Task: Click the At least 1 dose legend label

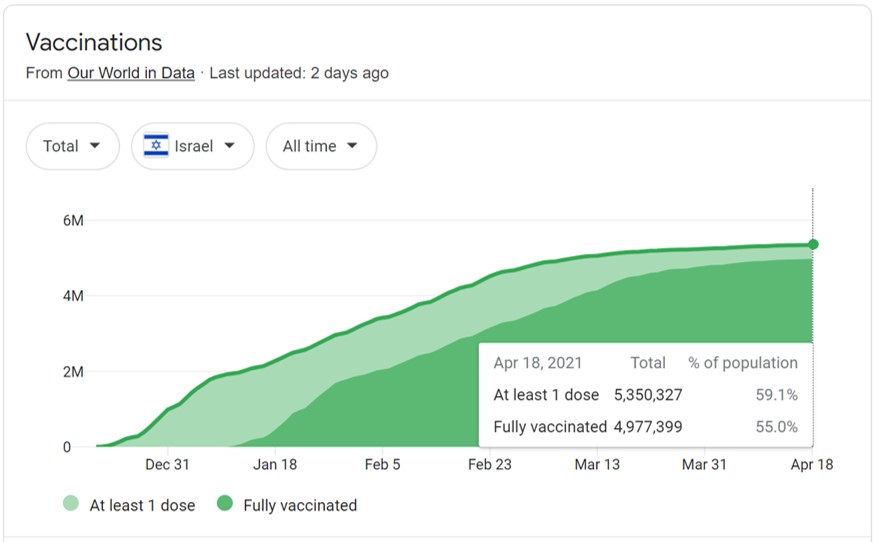Action: click(x=142, y=505)
